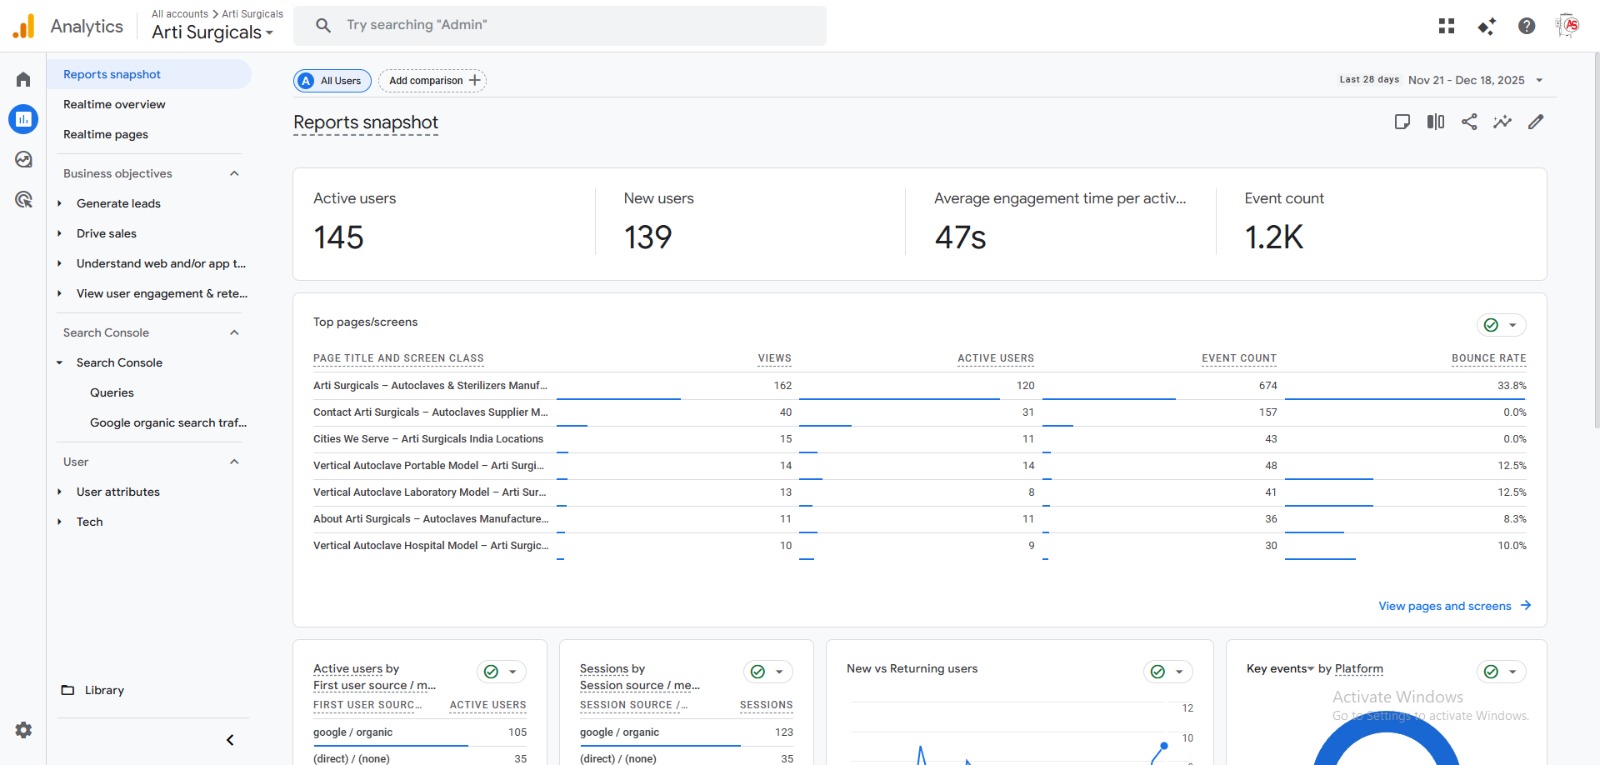The height and width of the screenshot is (765, 1600).
Task: Open status dropdown on Sessions by card
Action: (768, 672)
